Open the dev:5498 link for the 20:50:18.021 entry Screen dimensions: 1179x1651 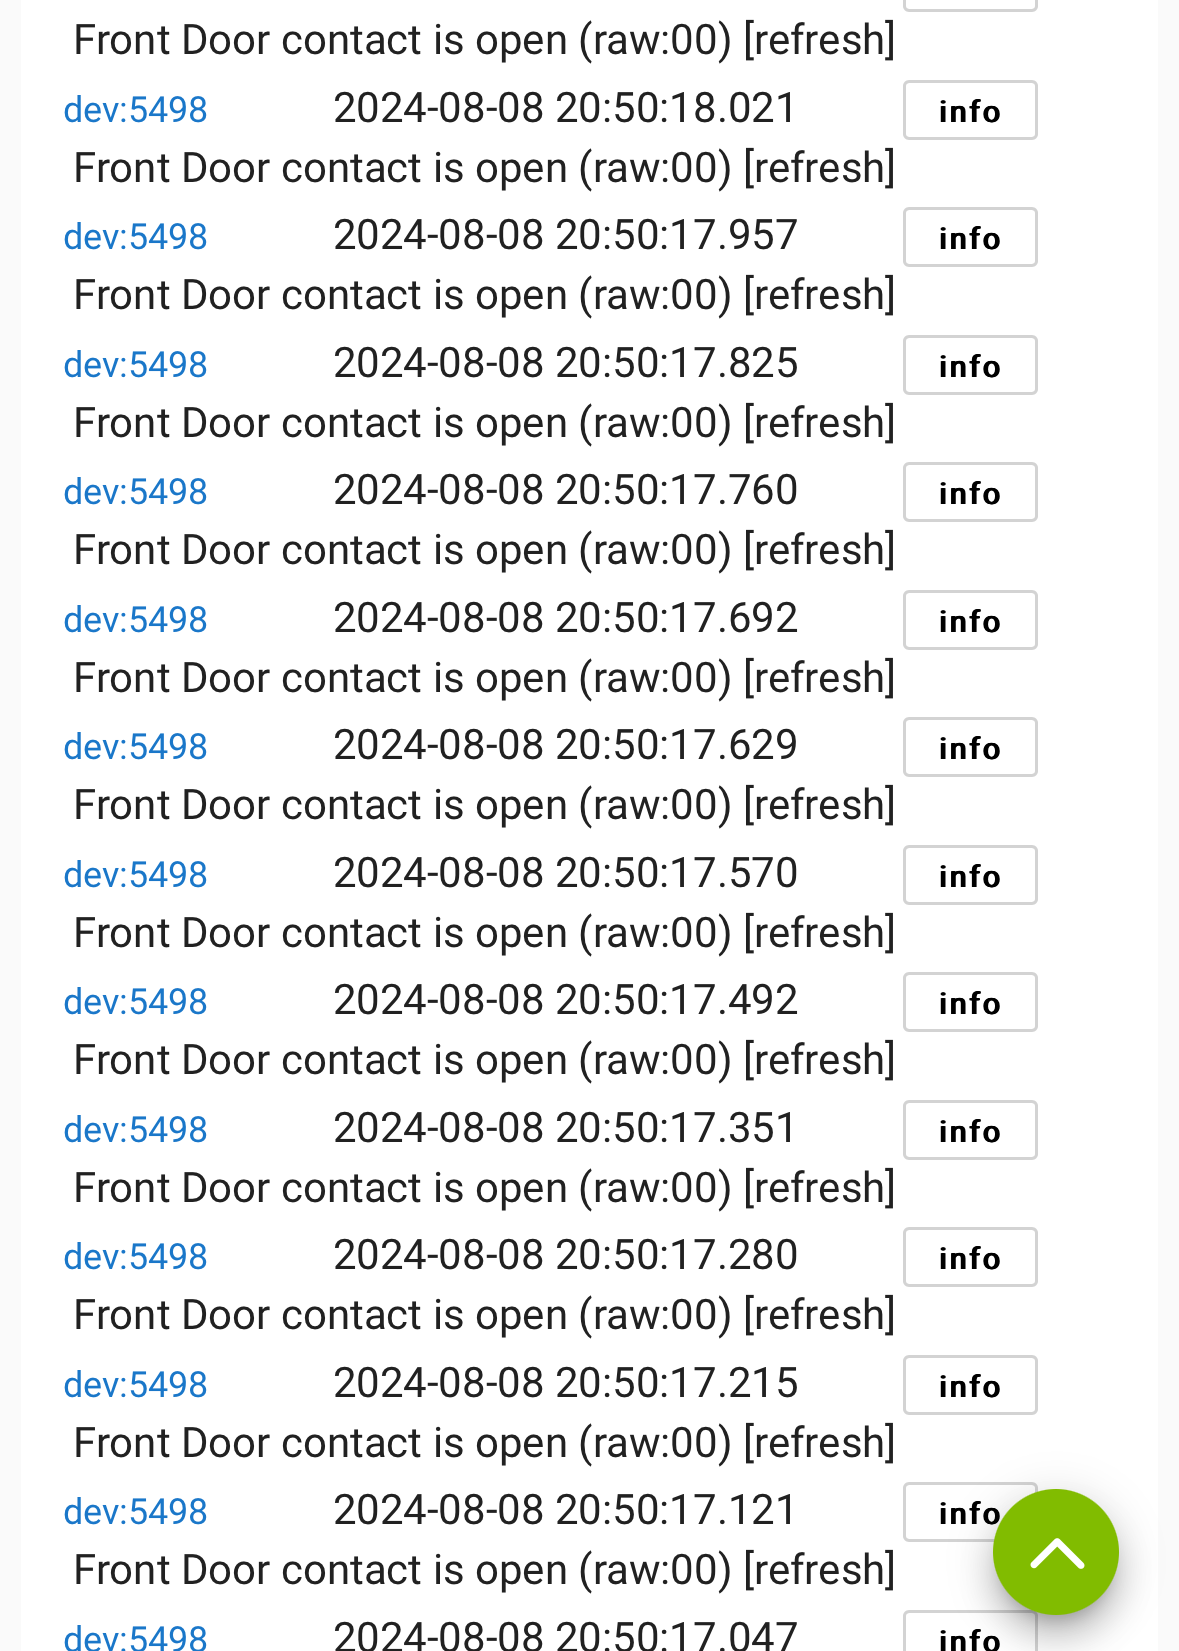[x=135, y=110]
